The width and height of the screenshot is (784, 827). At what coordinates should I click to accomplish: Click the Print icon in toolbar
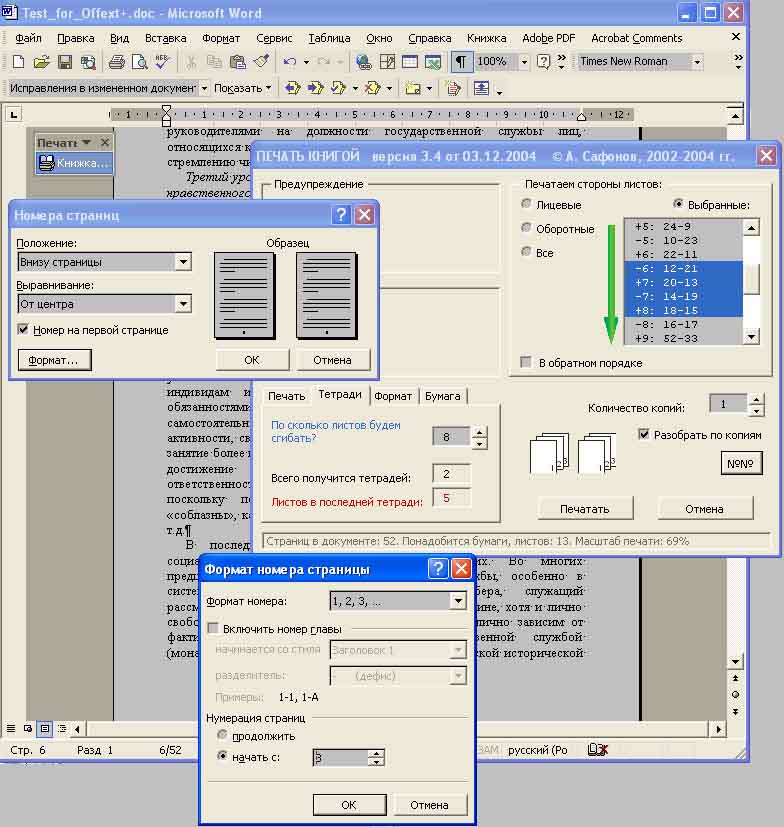click(x=116, y=62)
